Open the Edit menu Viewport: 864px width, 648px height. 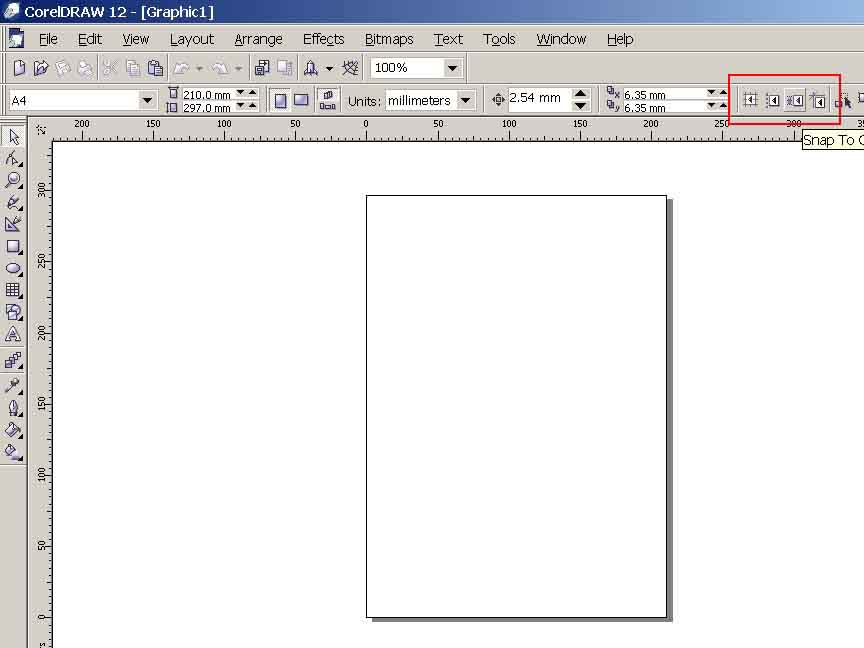click(x=90, y=39)
